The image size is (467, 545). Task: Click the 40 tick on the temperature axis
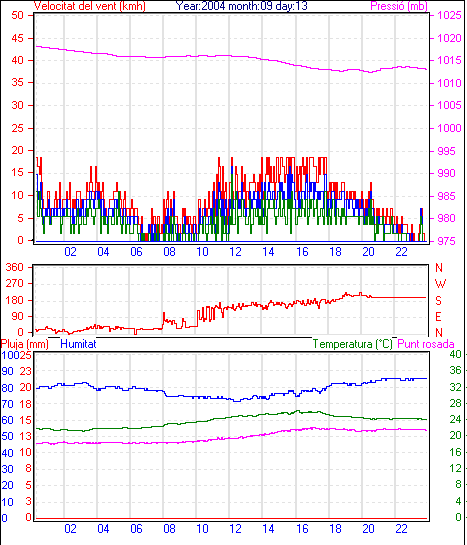point(455,354)
